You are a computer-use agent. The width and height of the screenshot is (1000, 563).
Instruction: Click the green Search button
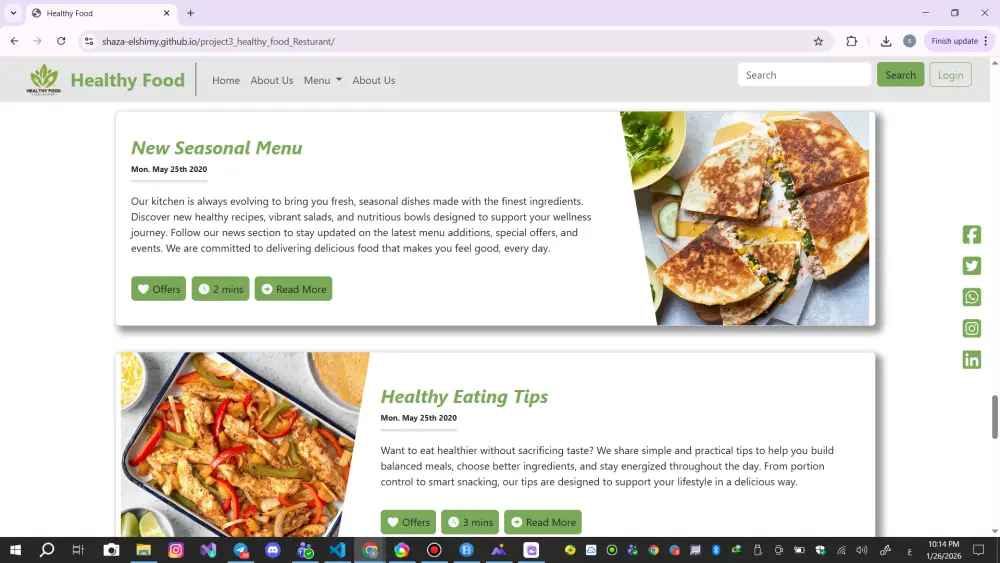[900, 75]
